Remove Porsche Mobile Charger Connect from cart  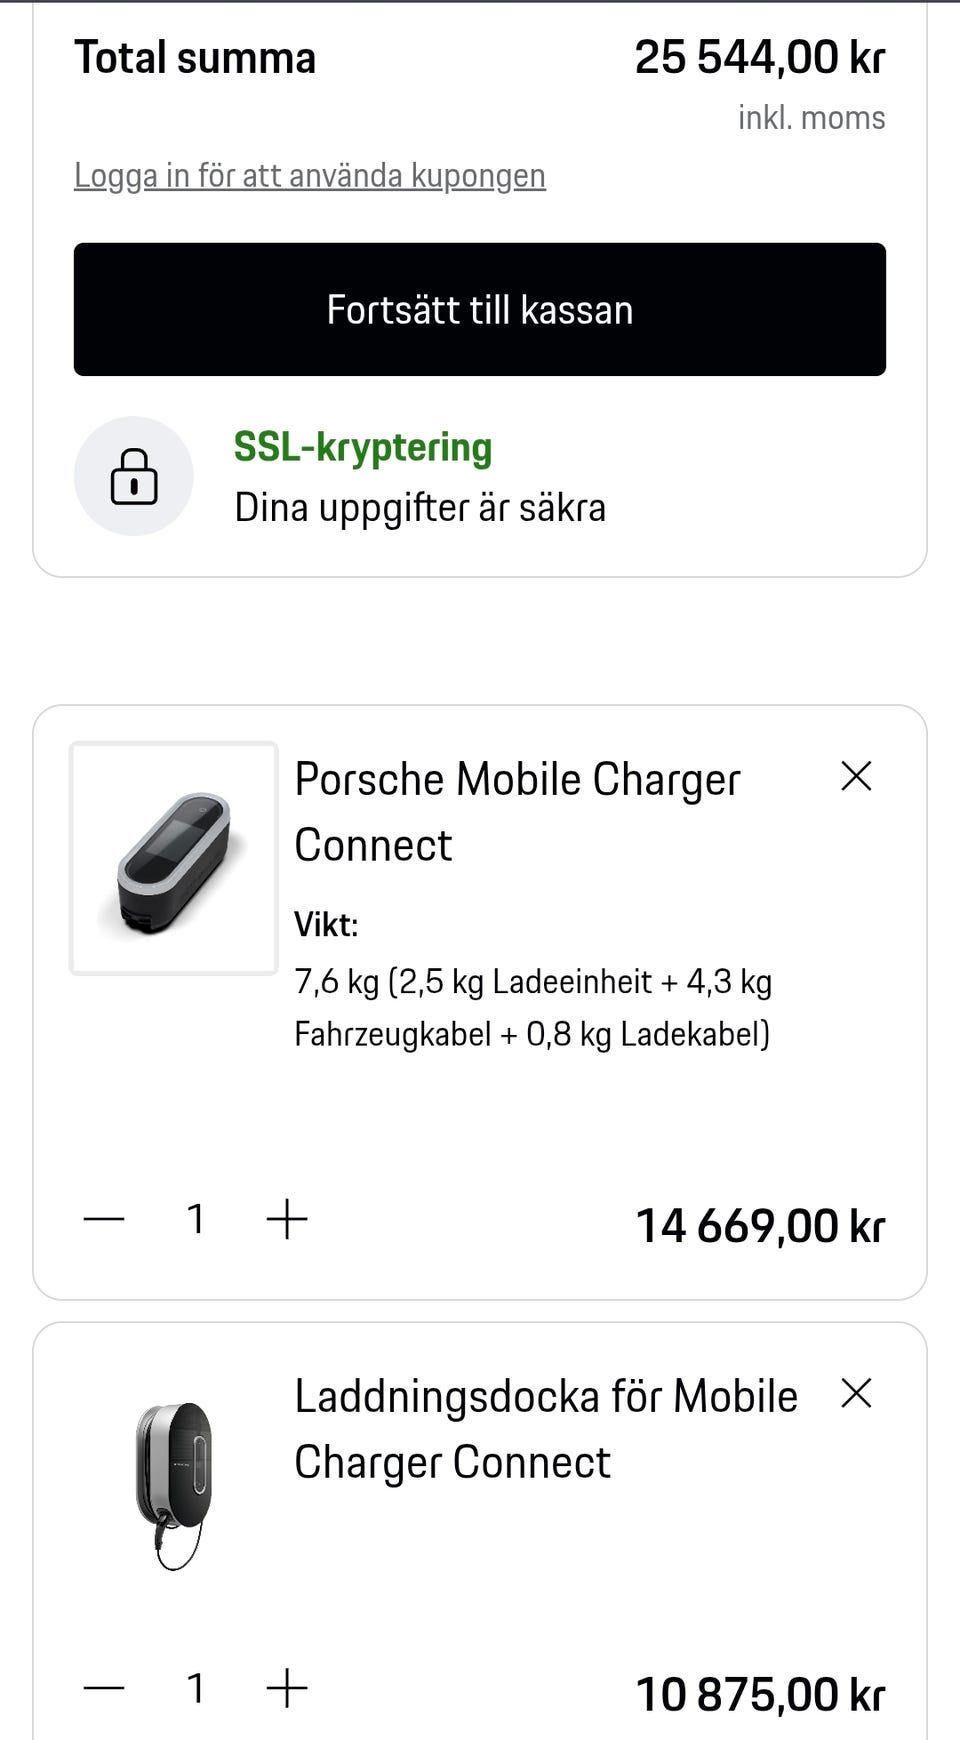[856, 777]
